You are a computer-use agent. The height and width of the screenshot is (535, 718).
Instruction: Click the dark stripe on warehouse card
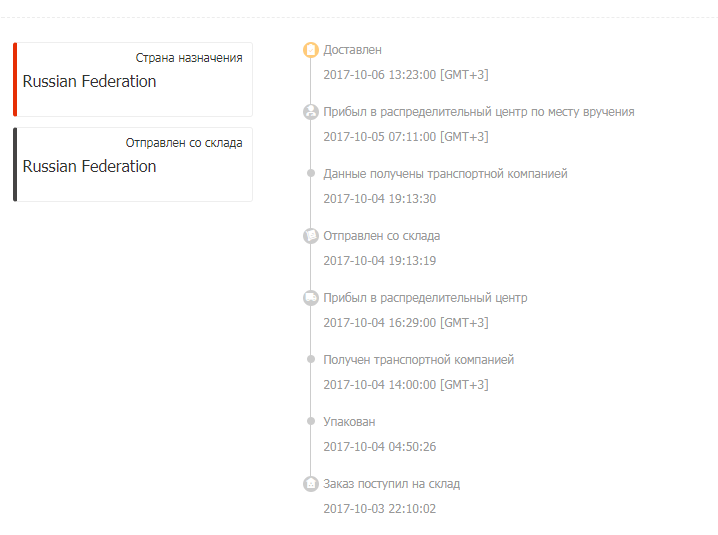(15, 164)
